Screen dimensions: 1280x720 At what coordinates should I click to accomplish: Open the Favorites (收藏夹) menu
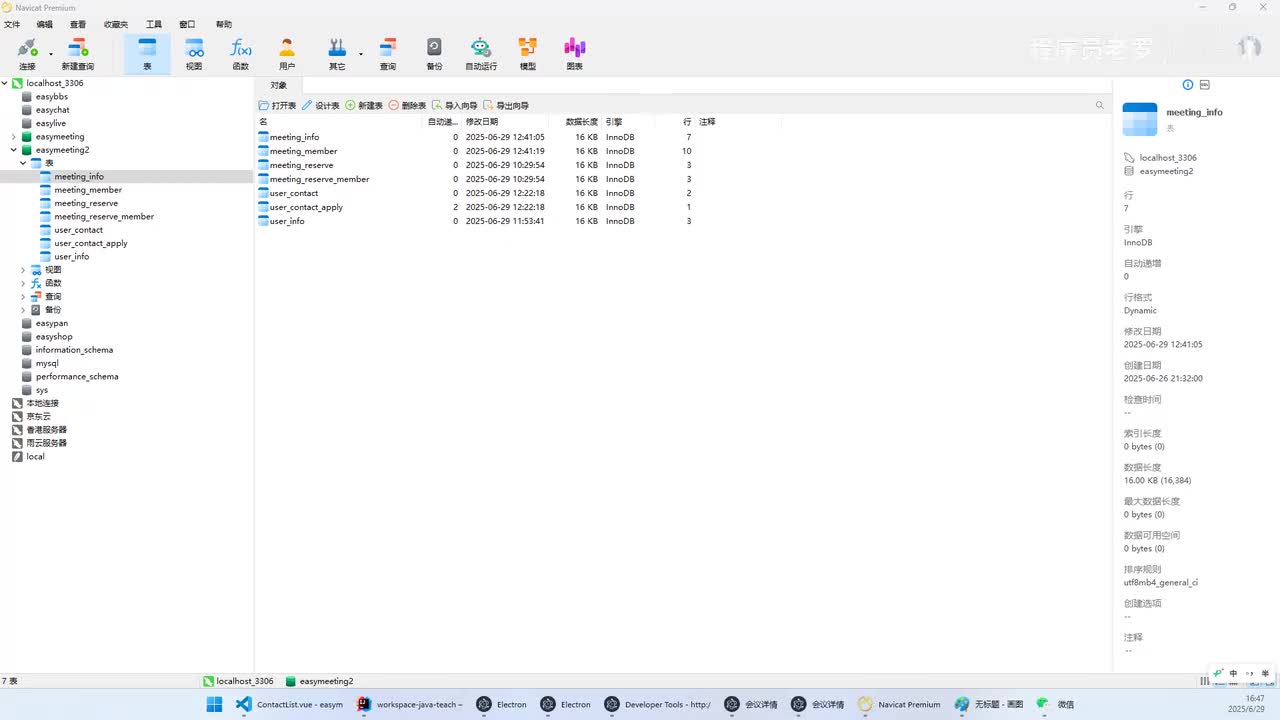click(116, 24)
